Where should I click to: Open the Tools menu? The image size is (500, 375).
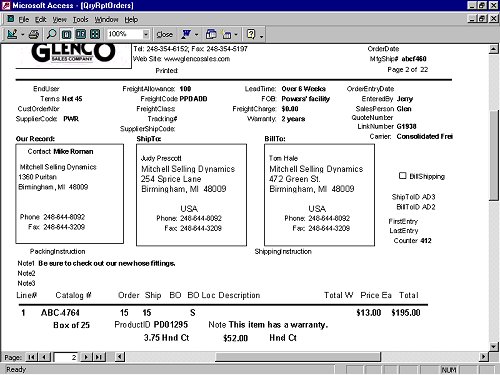(x=80, y=20)
